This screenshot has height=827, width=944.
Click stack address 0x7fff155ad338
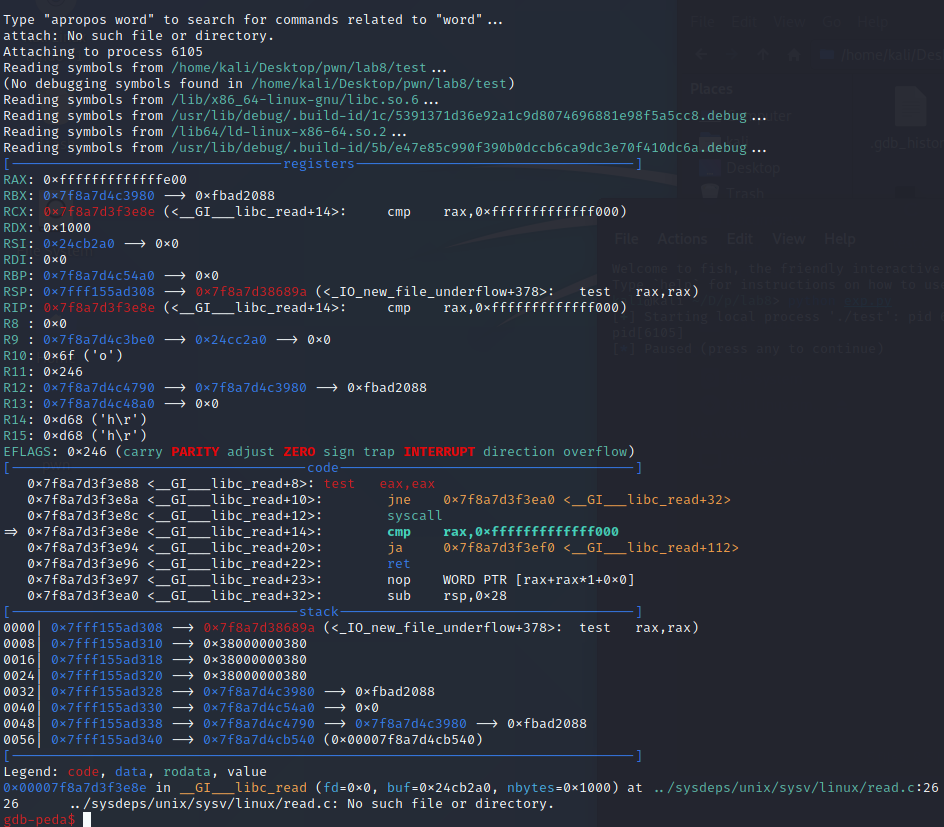[x=107, y=723]
